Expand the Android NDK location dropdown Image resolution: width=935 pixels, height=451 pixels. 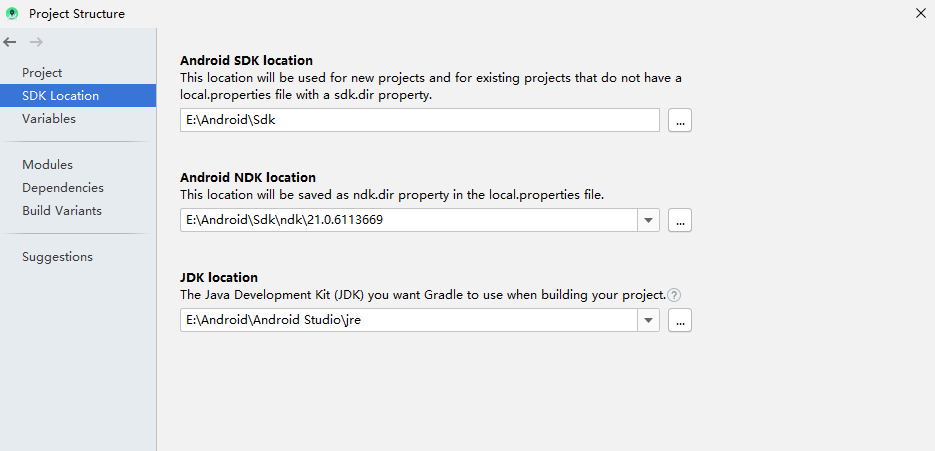(x=648, y=220)
